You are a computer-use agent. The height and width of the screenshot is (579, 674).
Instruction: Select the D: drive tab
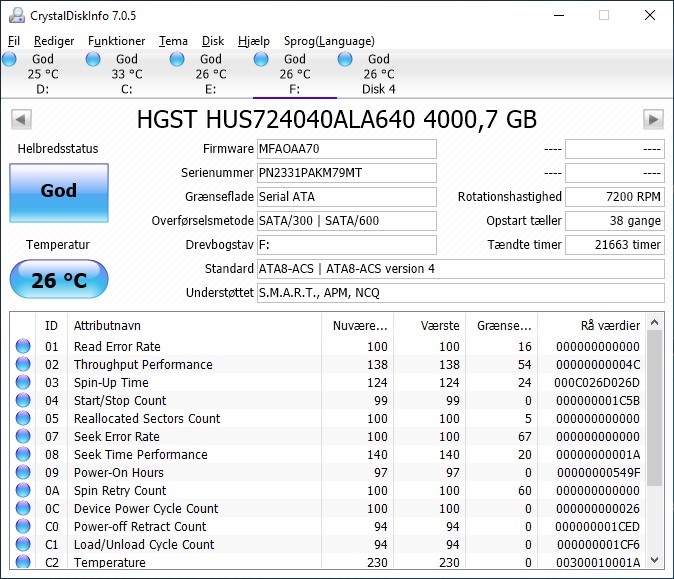[42, 74]
